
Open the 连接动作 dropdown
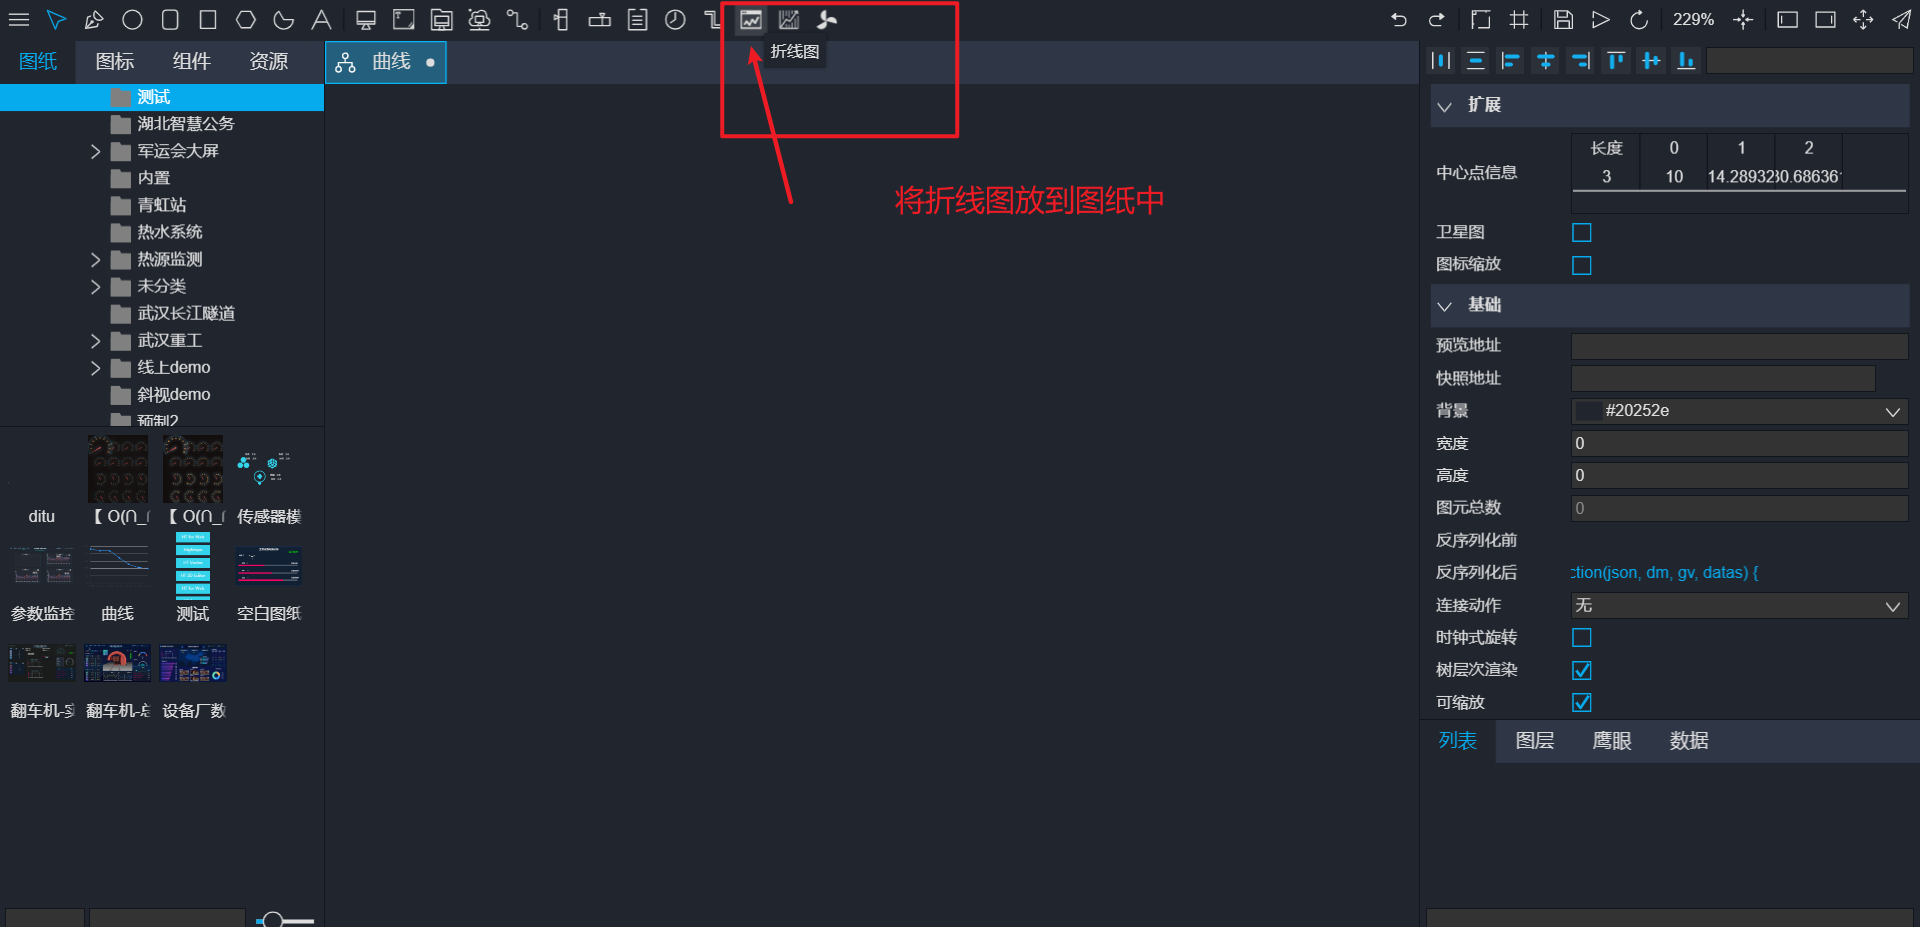[1739, 605]
